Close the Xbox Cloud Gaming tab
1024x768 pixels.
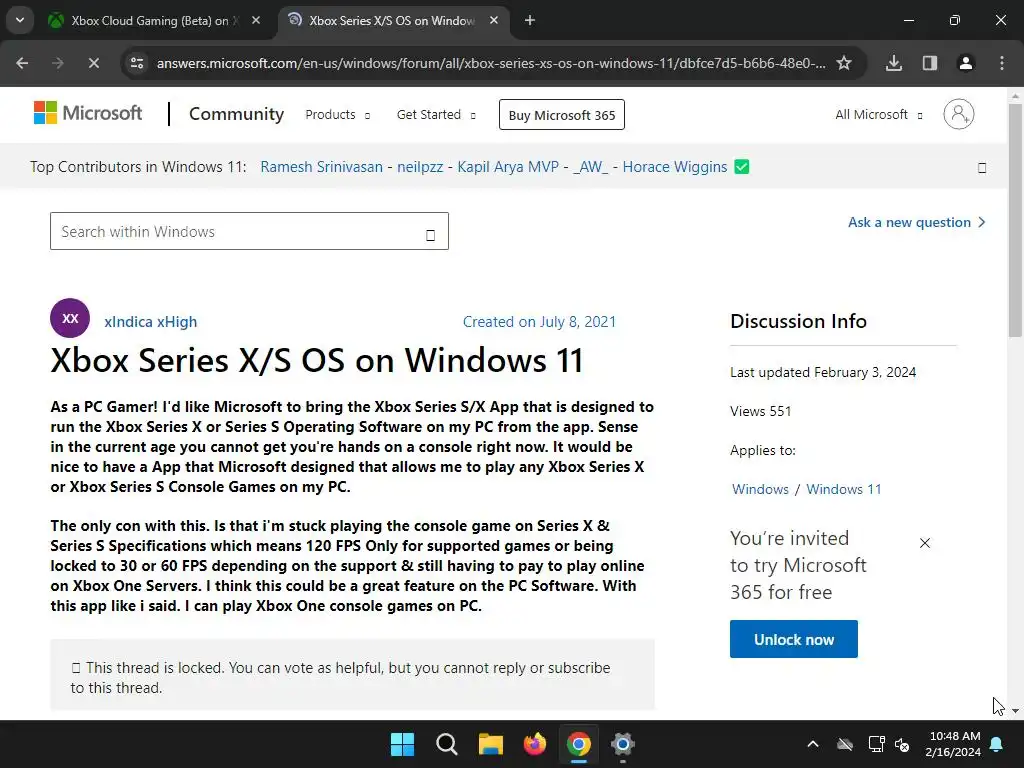point(256,20)
